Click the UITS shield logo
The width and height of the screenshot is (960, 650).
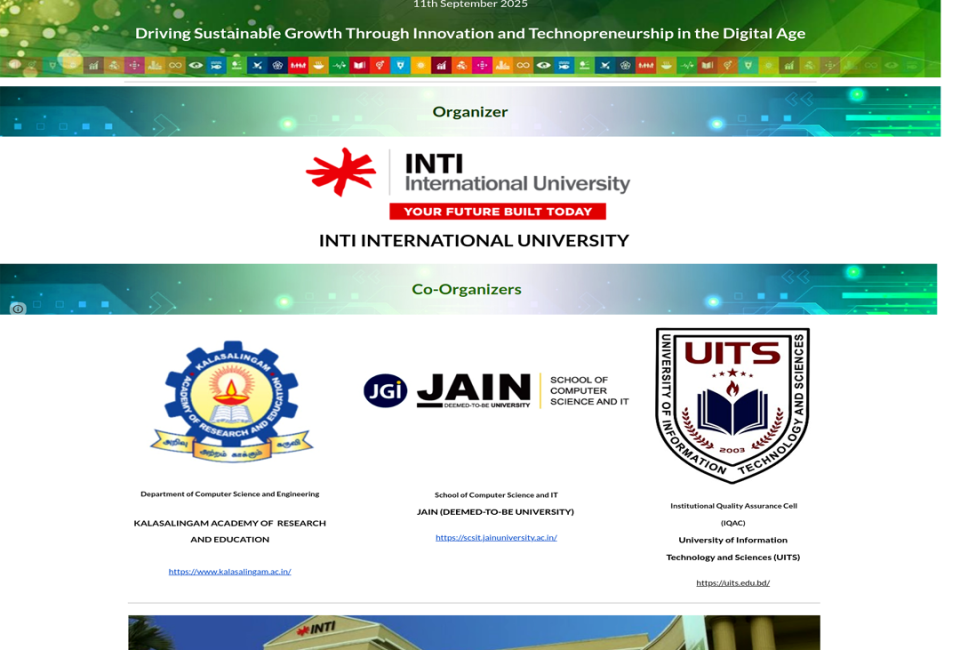click(732, 405)
